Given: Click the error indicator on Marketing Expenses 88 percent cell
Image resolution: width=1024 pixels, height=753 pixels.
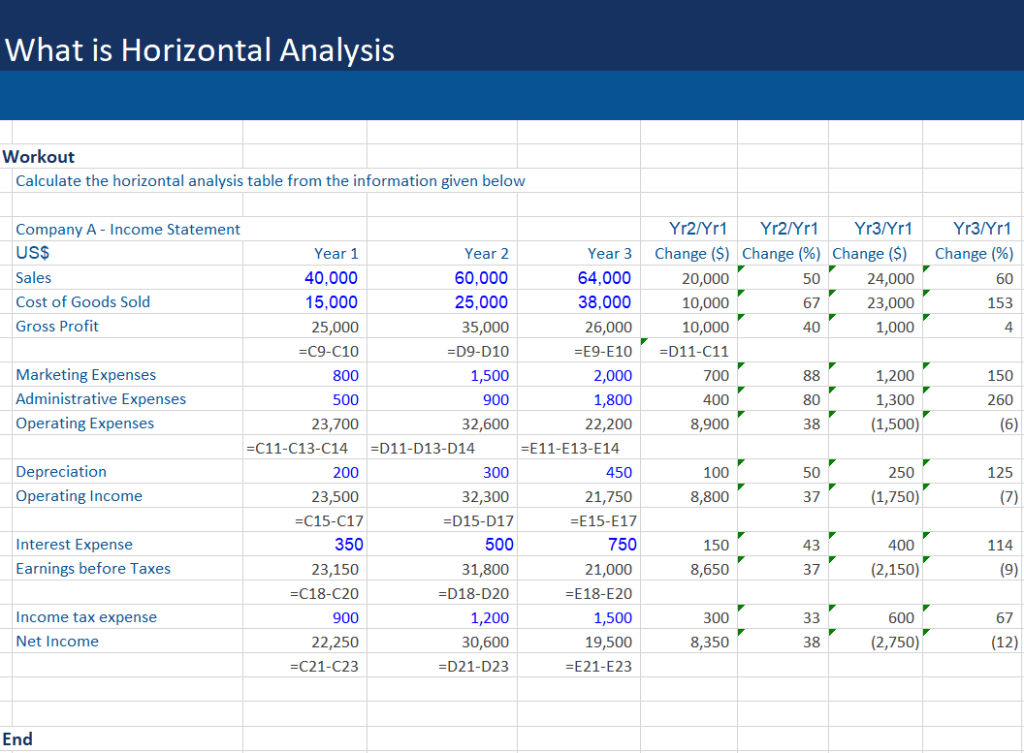Looking at the screenshot, I should tap(738, 368).
